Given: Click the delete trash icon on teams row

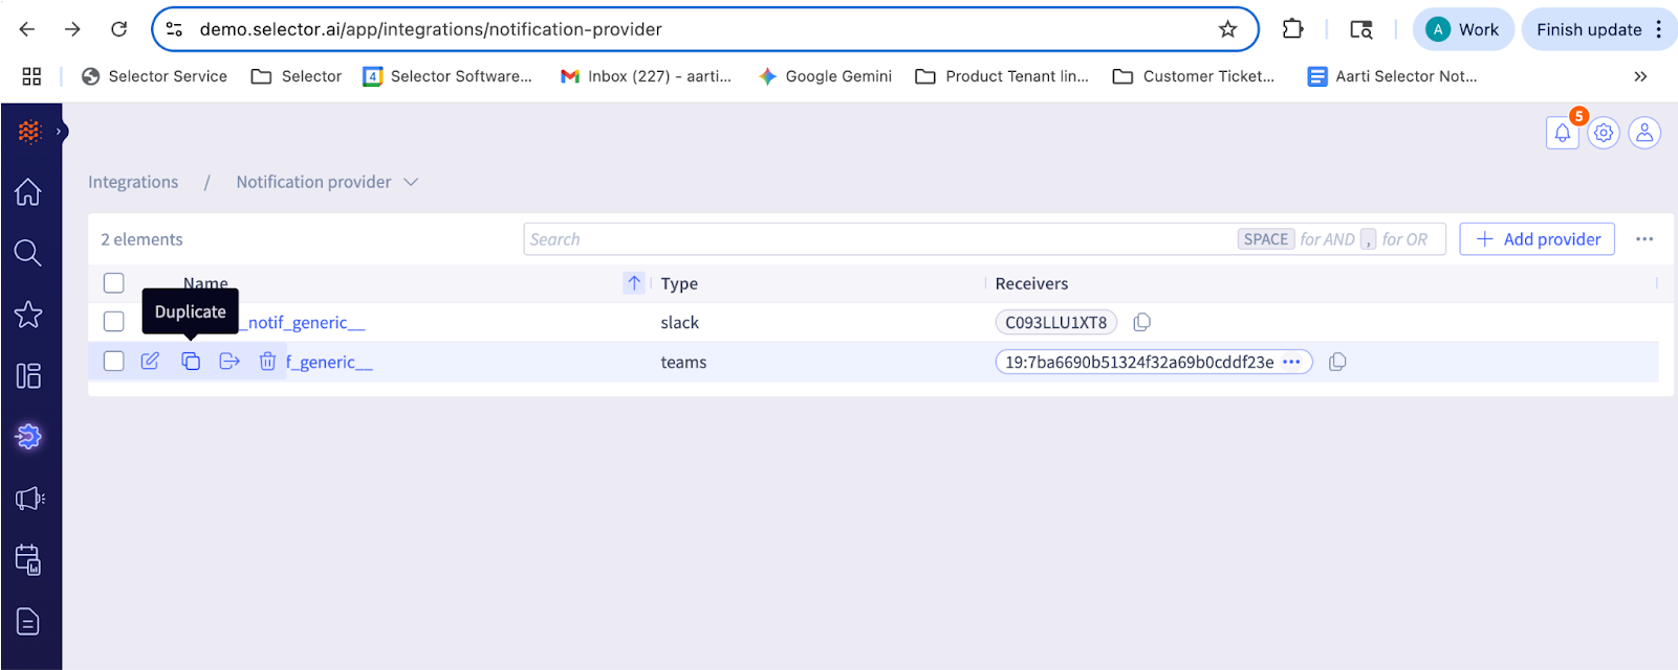Looking at the screenshot, I should coord(267,361).
